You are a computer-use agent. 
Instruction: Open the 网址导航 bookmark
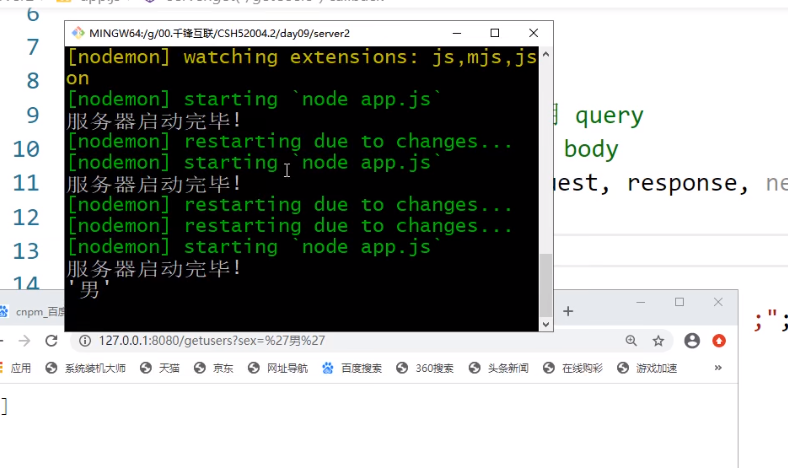[278, 368]
